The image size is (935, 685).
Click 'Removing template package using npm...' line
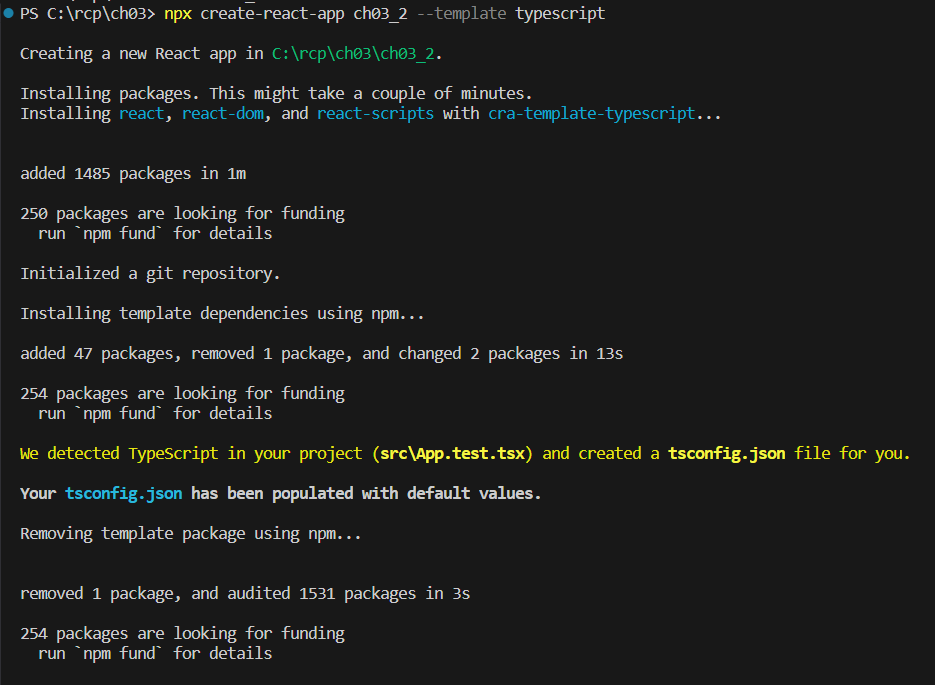[x=191, y=534]
